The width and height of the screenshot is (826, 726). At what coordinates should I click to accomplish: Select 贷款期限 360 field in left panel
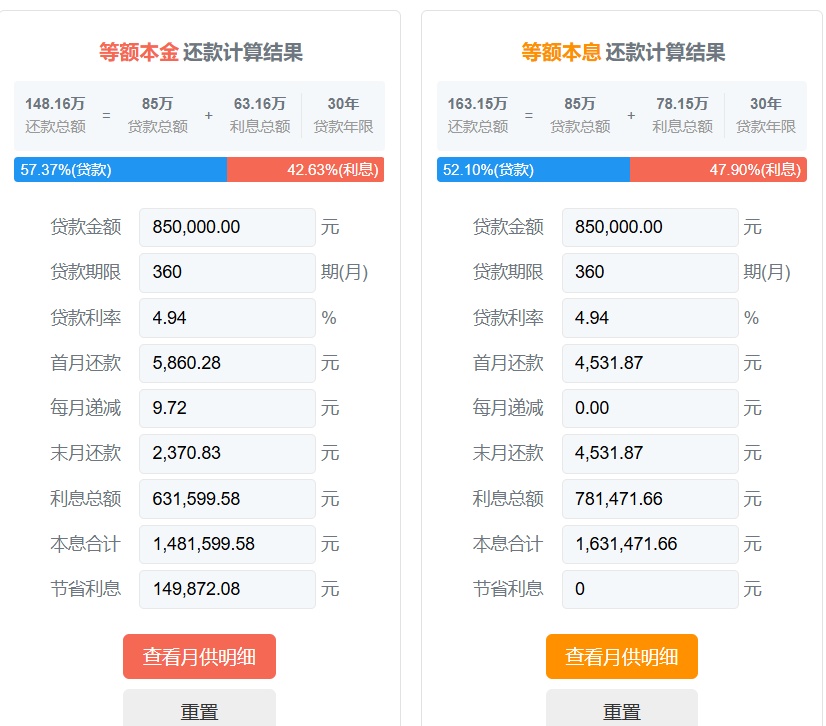point(227,272)
